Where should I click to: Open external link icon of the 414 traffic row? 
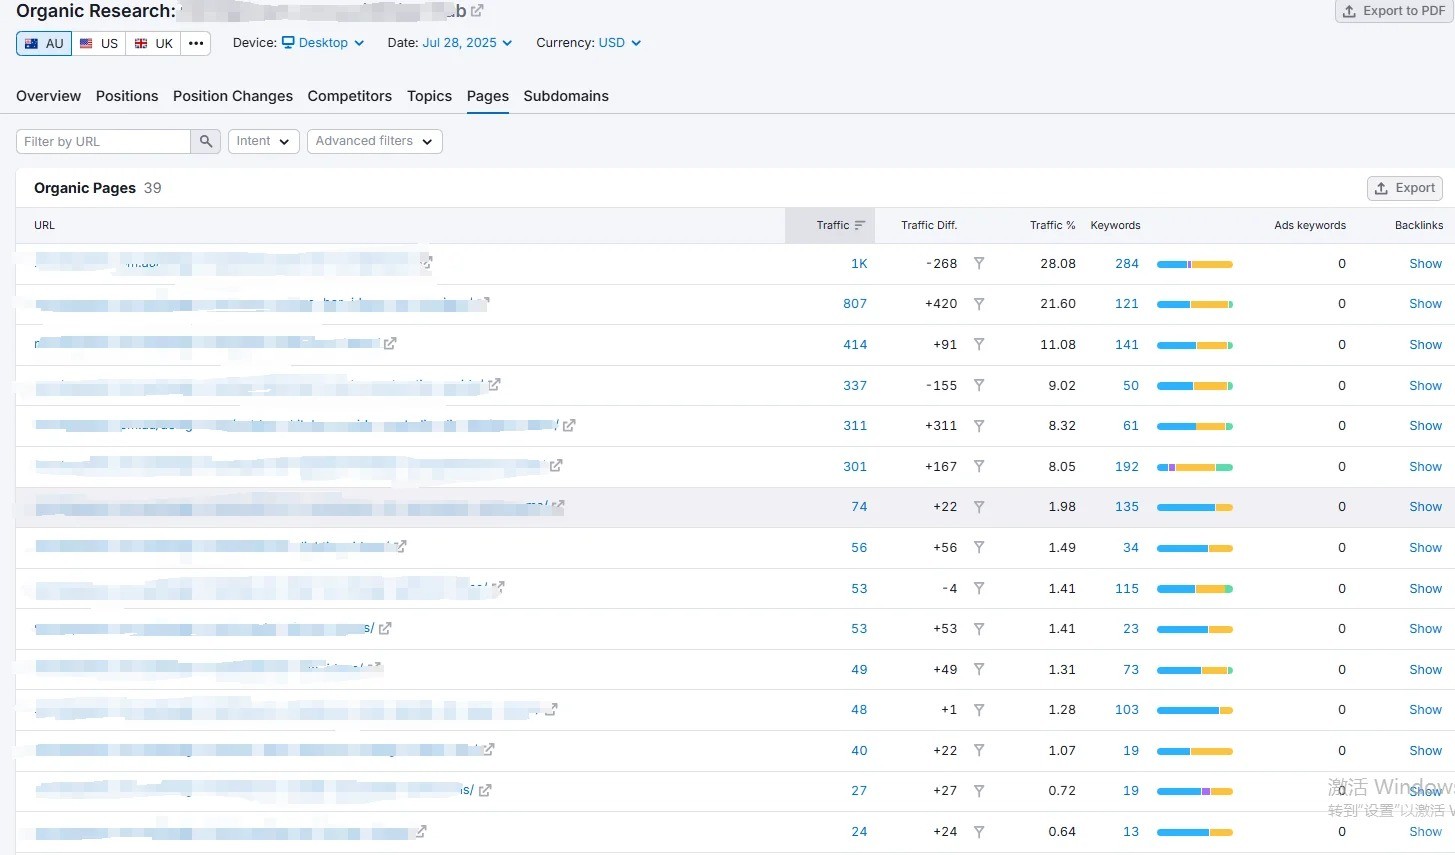click(x=390, y=343)
